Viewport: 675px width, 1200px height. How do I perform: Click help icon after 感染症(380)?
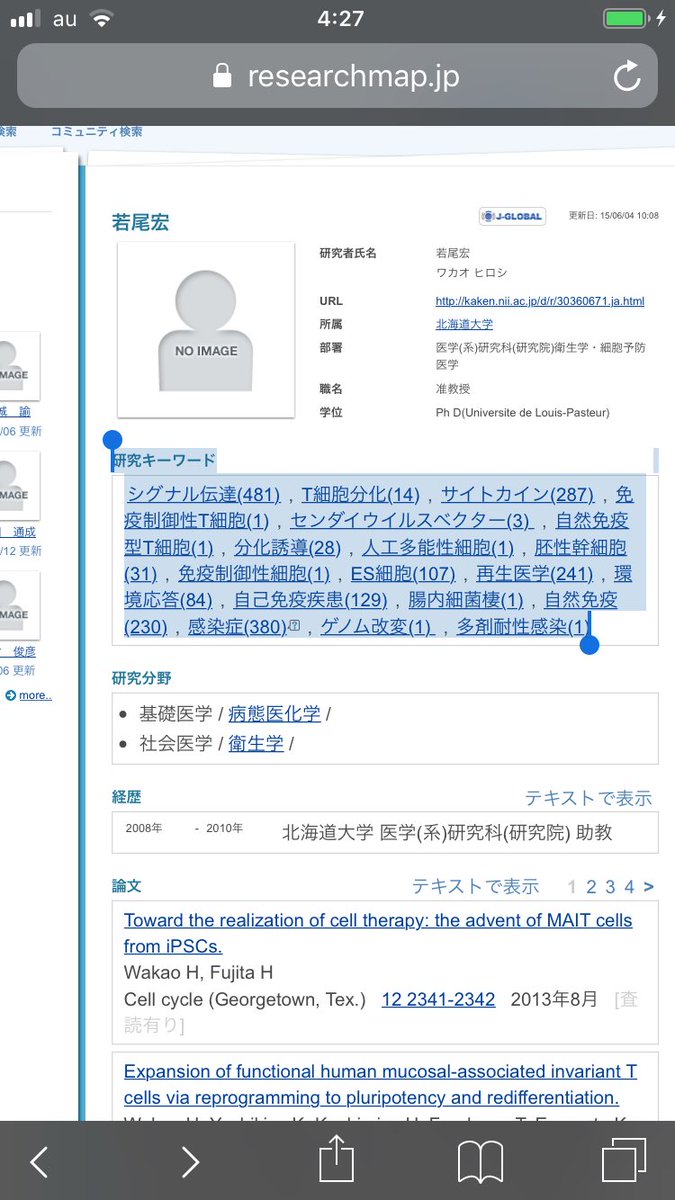pos(294,627)
